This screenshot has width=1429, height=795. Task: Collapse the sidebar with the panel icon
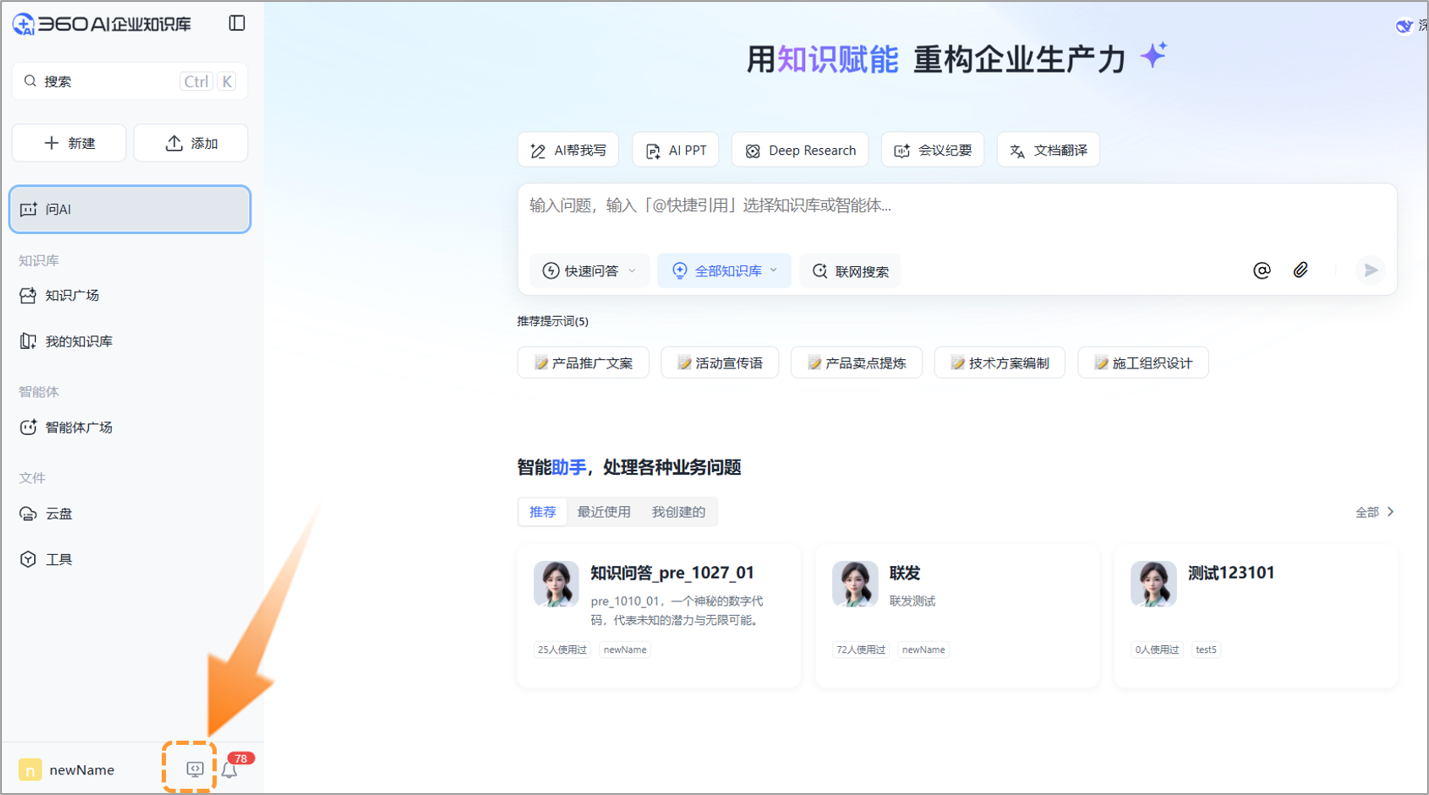tap(236, 22)
